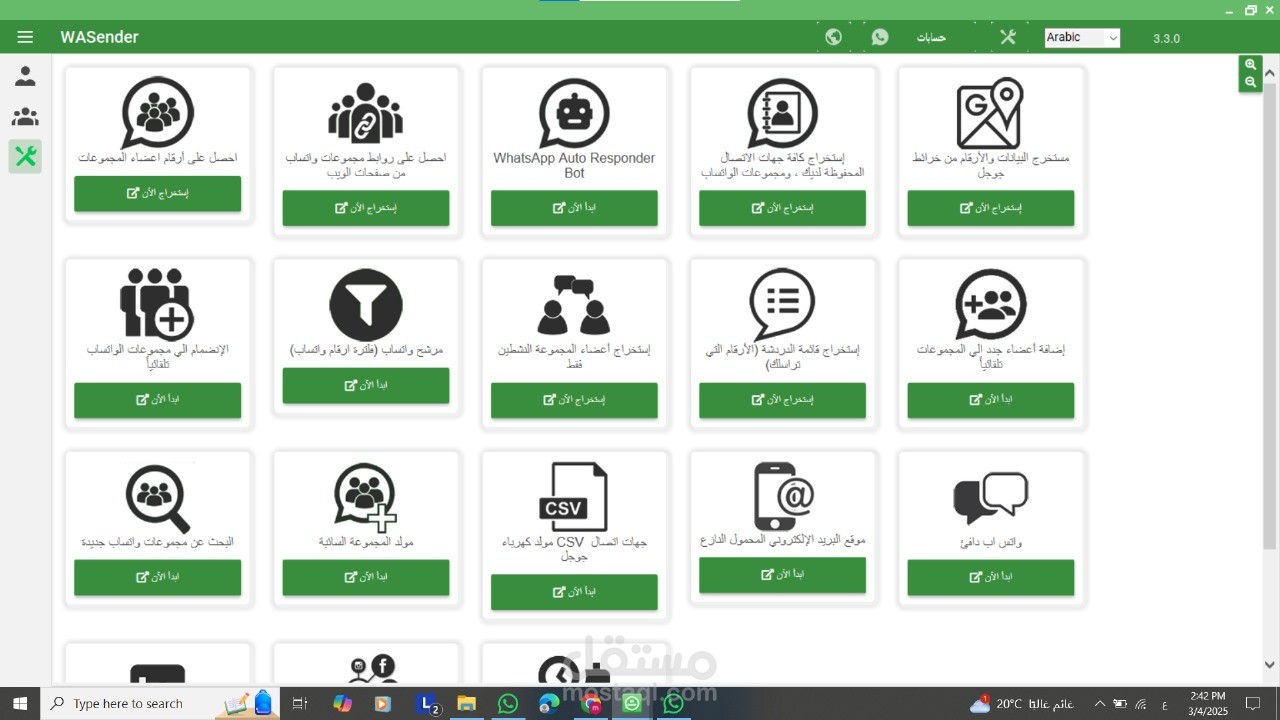
Task: Click the scrollbar up arrow
Action: pyautogui.click(x=1270, y=73)
